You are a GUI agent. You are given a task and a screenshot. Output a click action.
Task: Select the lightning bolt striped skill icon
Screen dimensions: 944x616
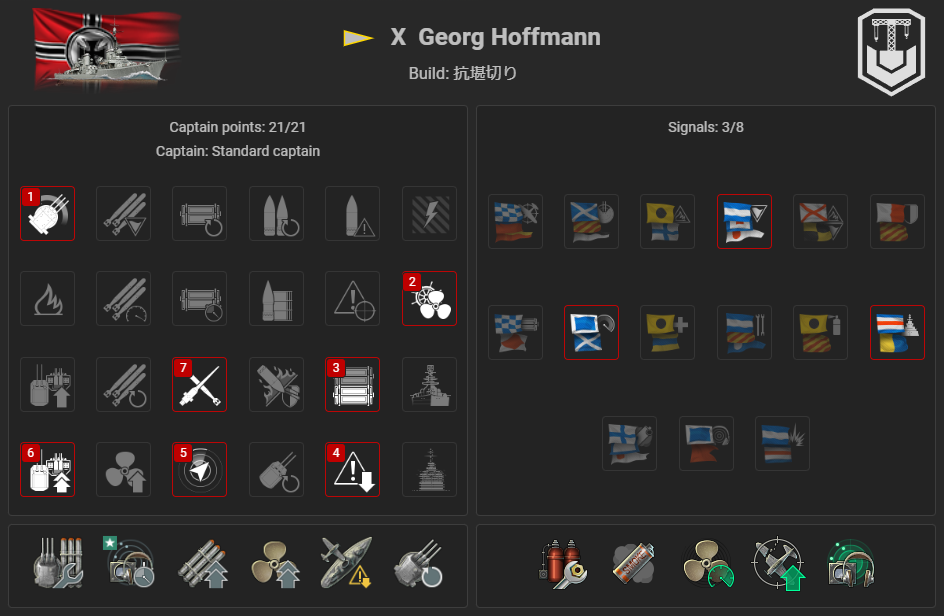[x=429, y=214]
